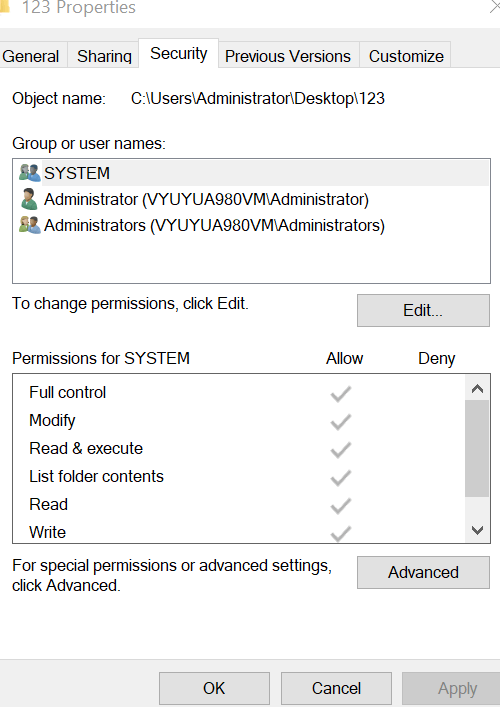Image resolution: width=500 pixels, height=707 pixels.
Task: Switch to the Previous Versions tab
Action: [x=288, y=56]
